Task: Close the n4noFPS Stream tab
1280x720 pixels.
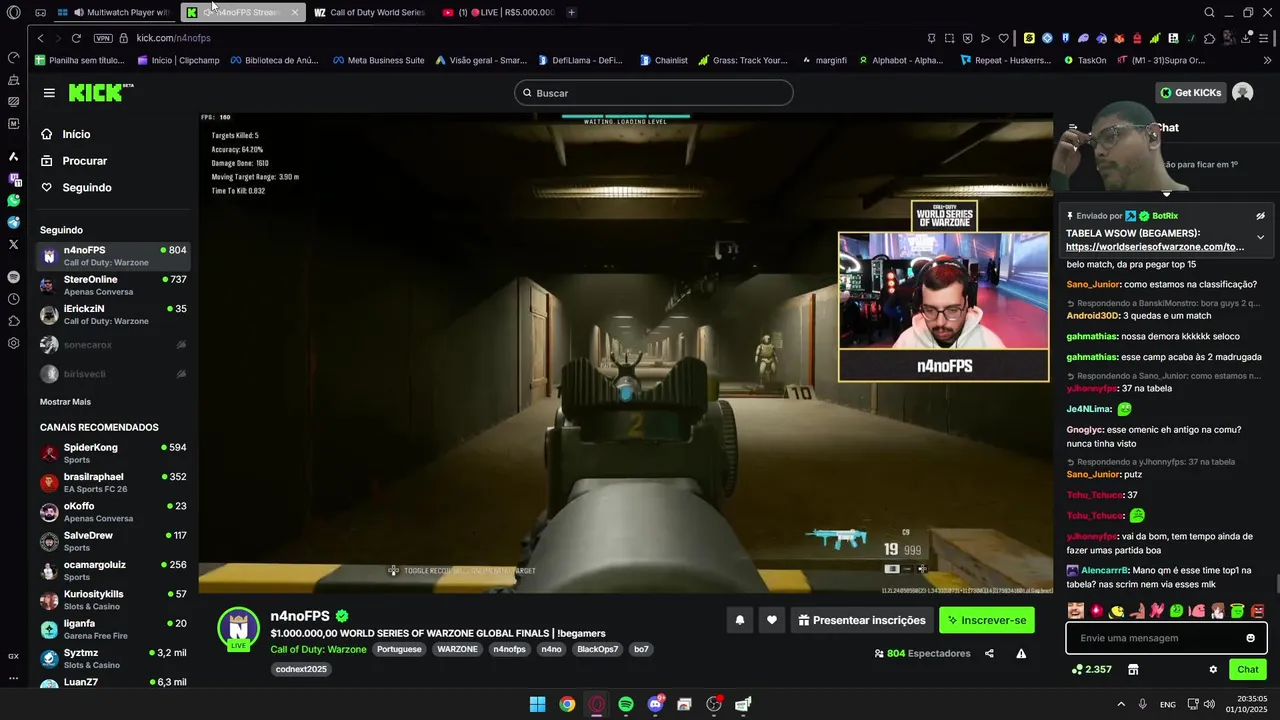Action: tap(294, 12)
